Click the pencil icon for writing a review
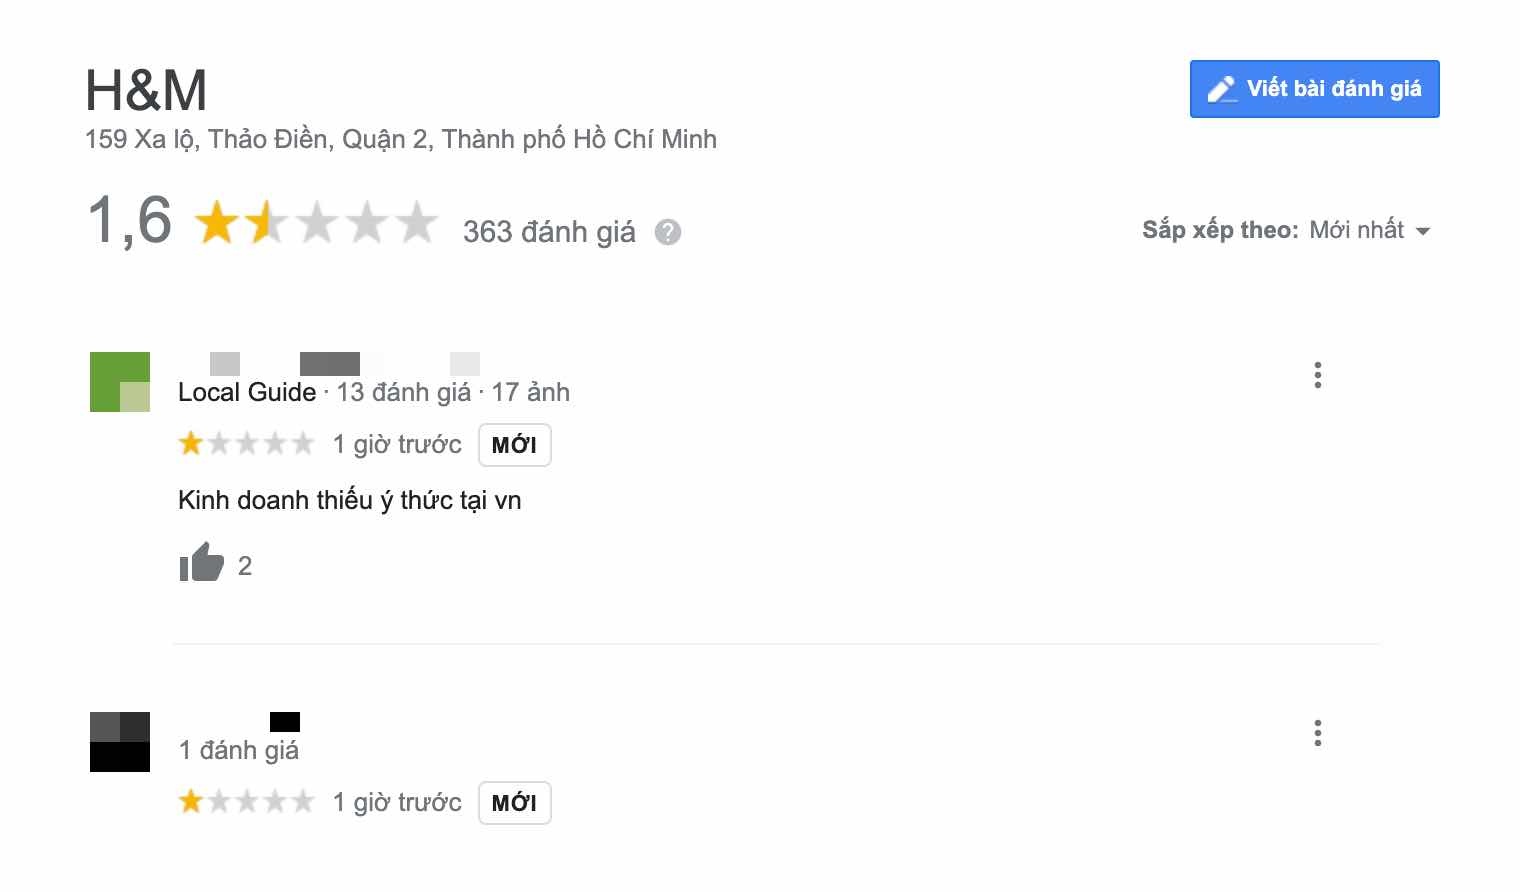Screen dimensions: 1520x892 tap(1221, 89)
